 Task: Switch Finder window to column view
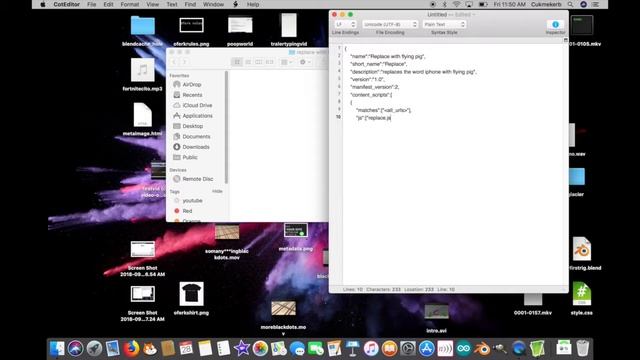258,62
